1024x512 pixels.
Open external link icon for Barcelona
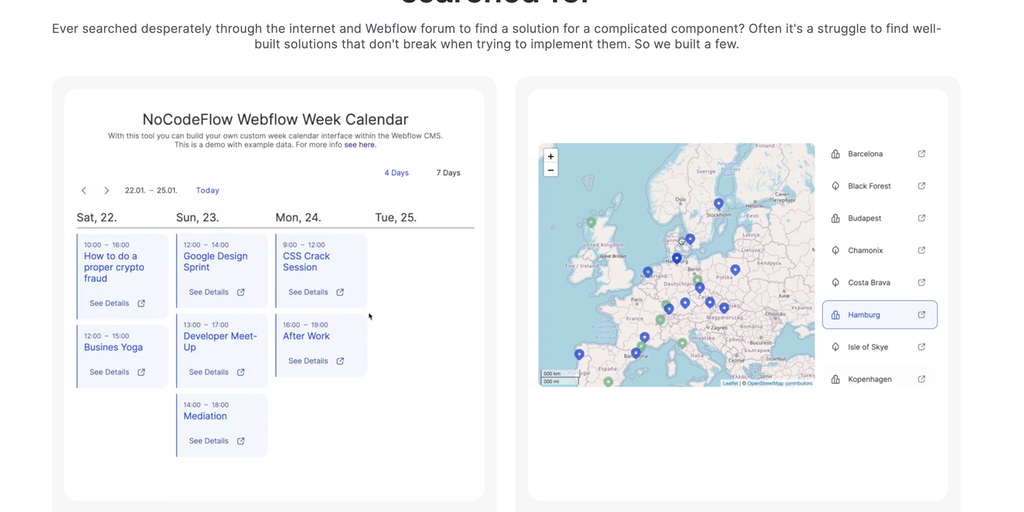click(x=921, y=154)
